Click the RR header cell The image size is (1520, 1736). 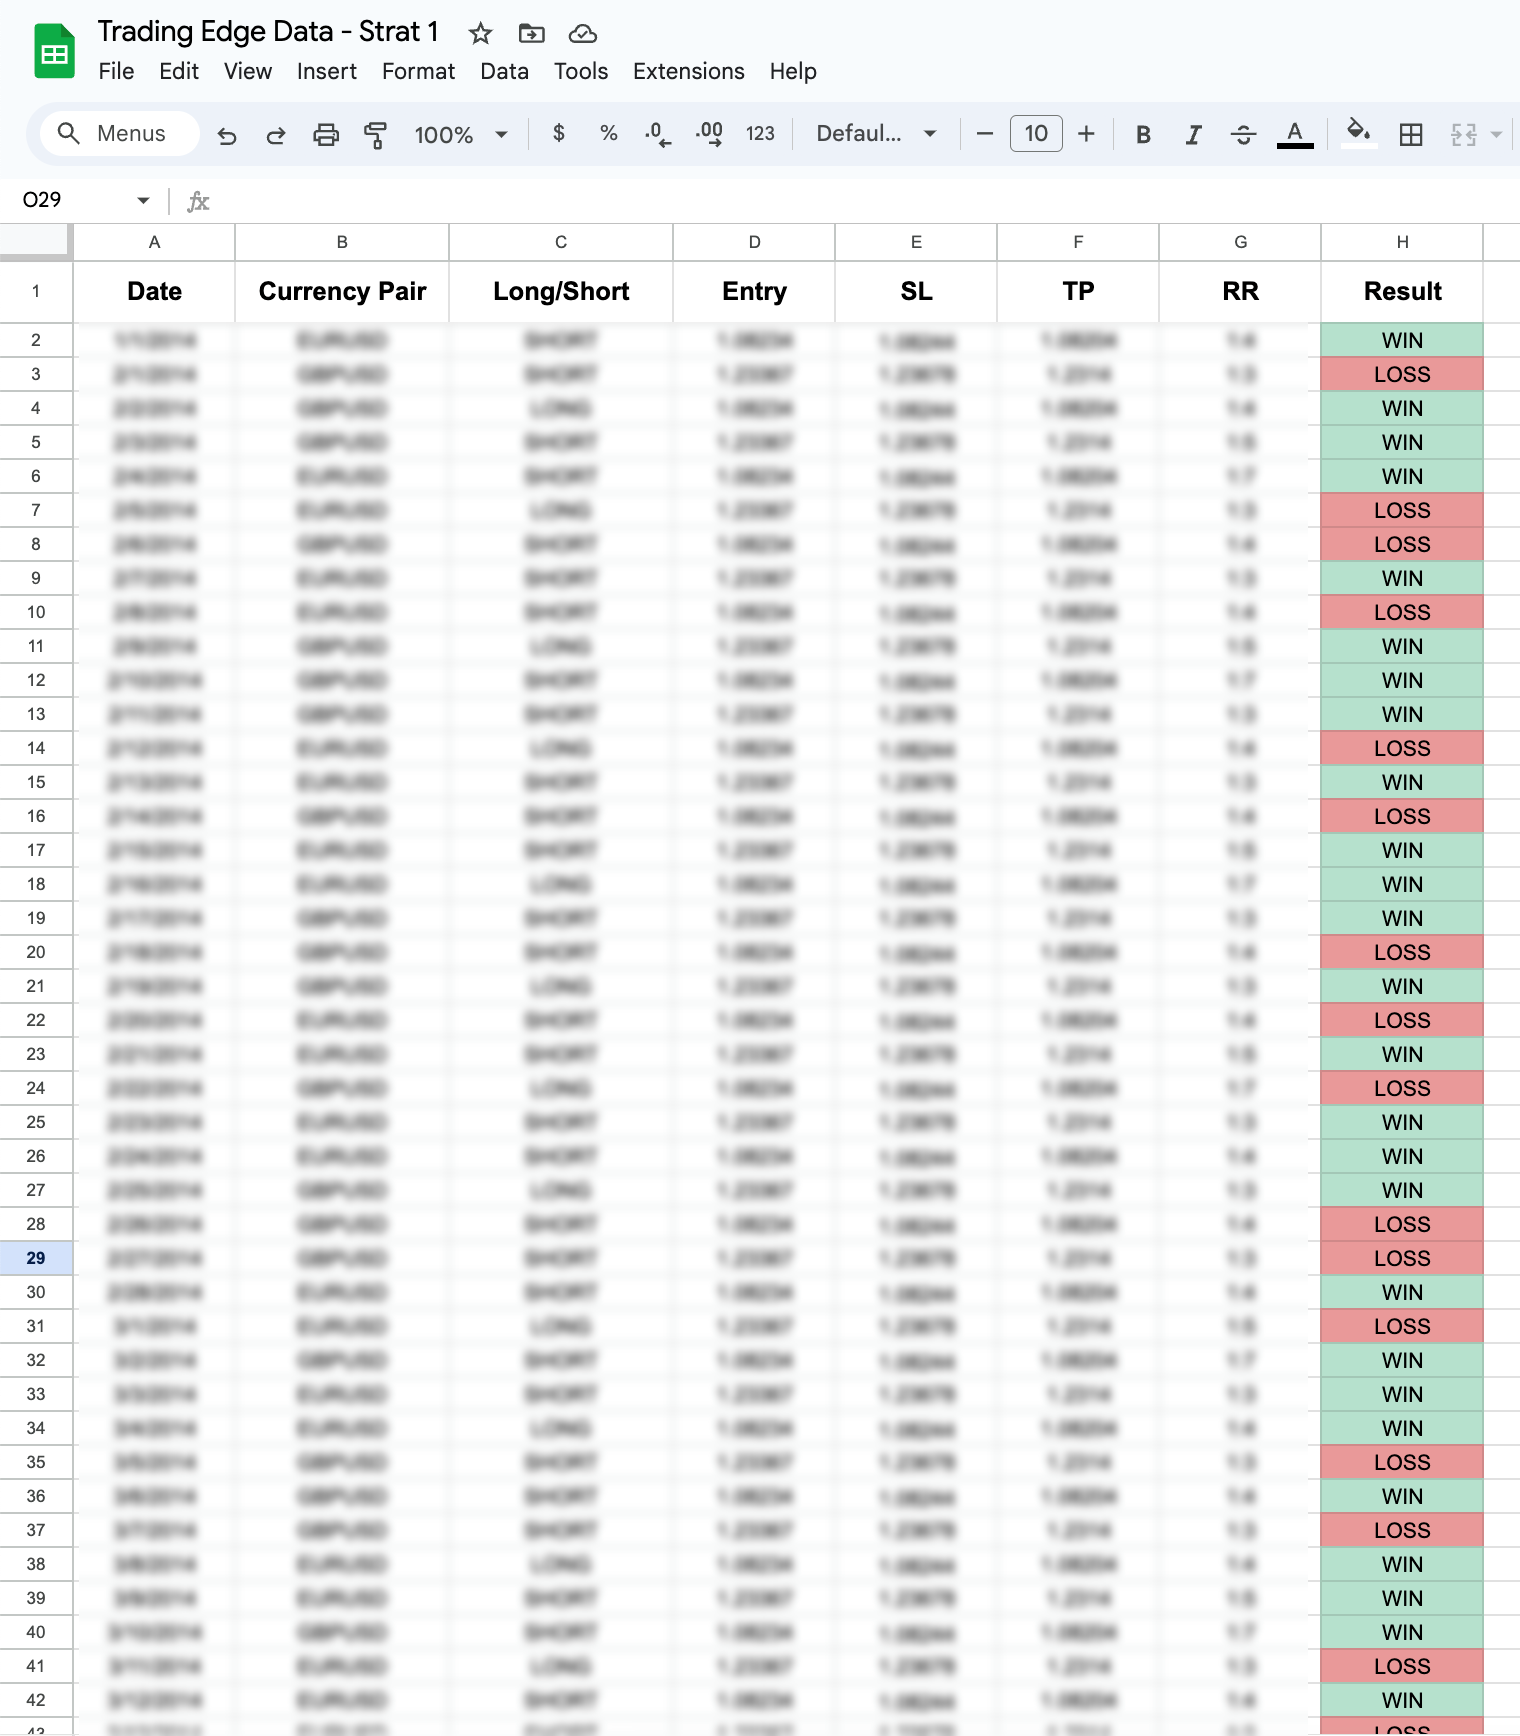click(x=1240, y=292)
